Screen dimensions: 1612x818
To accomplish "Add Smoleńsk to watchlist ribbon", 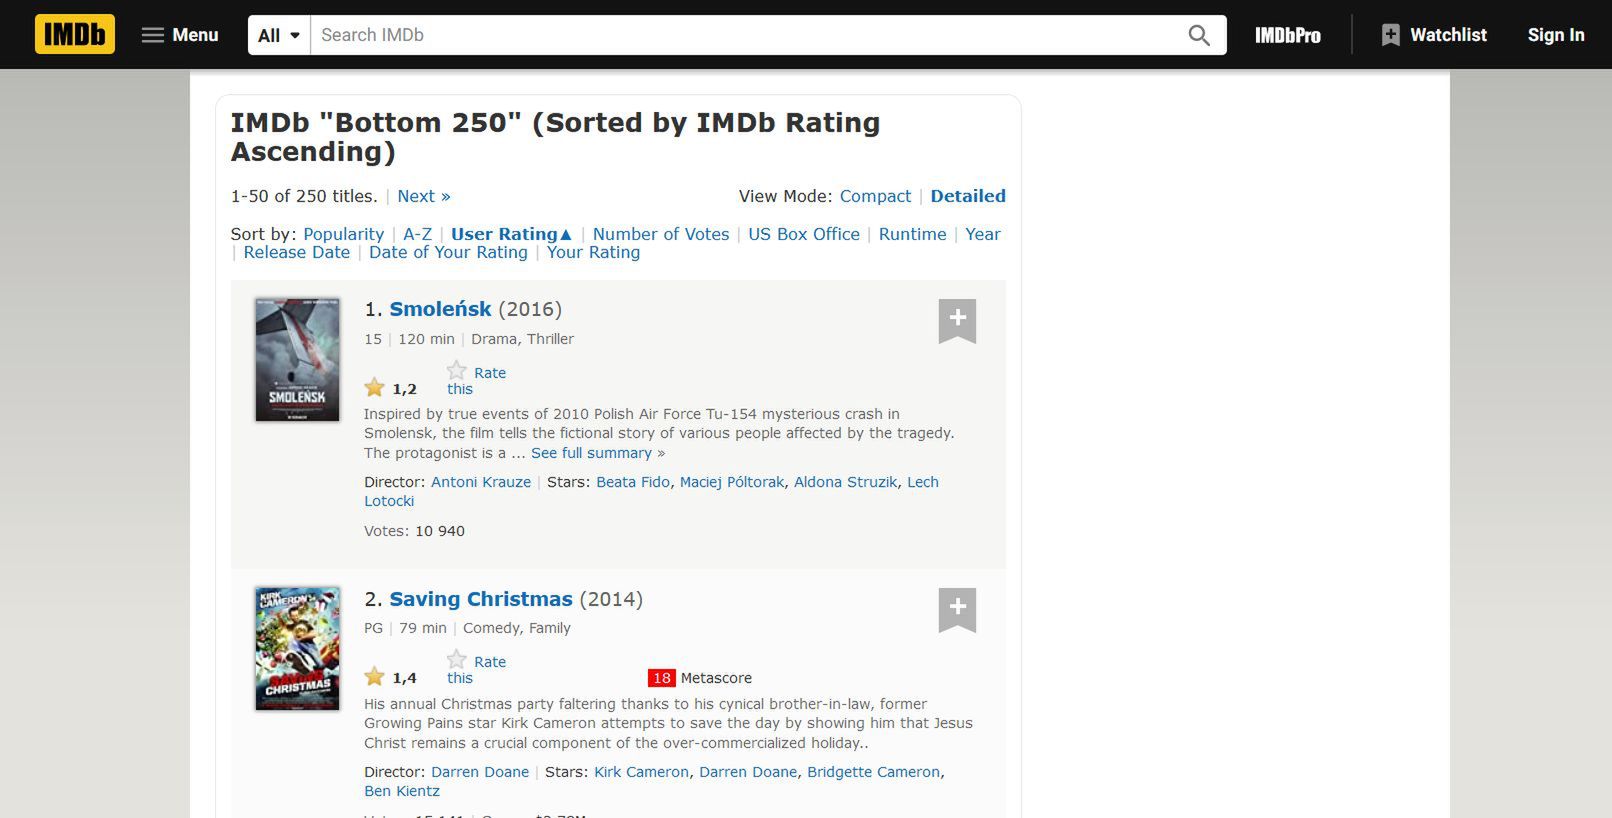I will click(957, 321).
